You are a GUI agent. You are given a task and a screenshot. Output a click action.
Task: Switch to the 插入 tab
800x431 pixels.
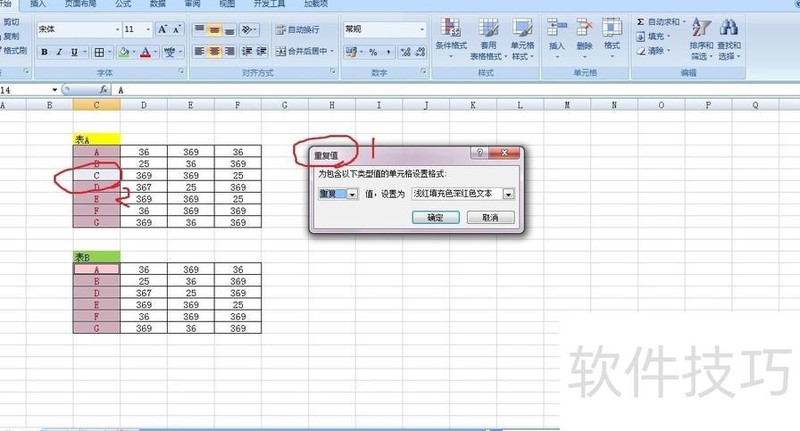pyautogui.click(x=37, y=4)
